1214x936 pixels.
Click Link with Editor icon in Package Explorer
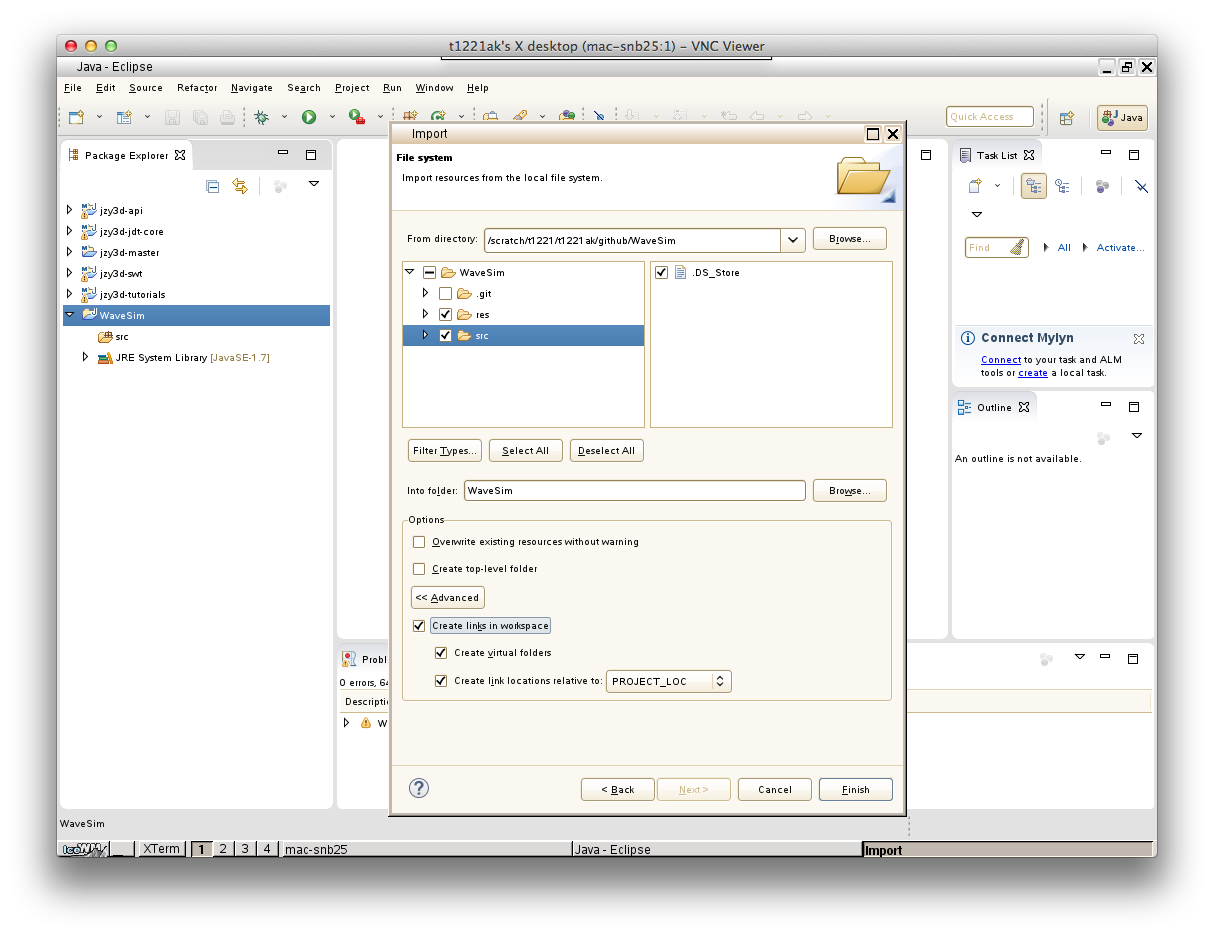(240, 186)
